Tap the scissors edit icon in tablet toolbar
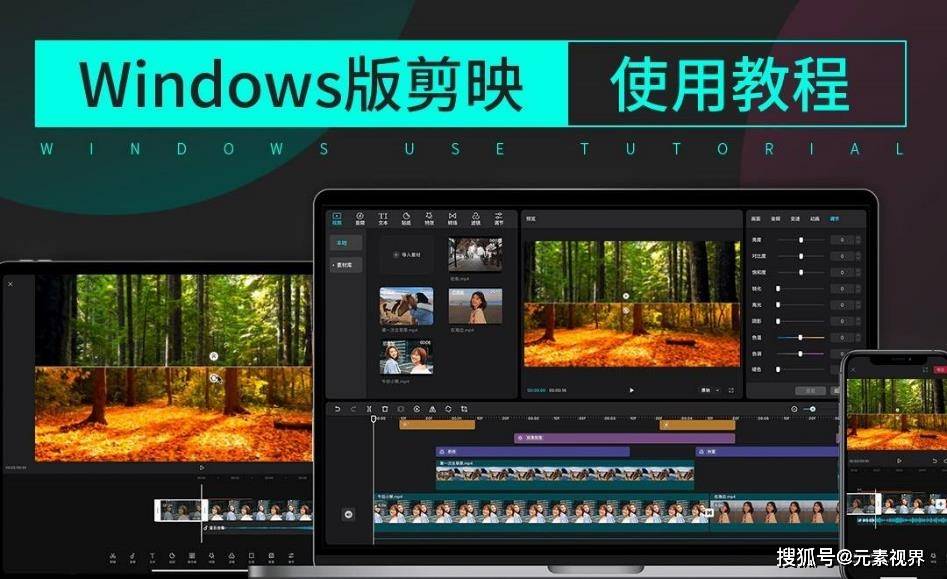Viewport: 947px width, 579px height. click(x=113, y=557)
